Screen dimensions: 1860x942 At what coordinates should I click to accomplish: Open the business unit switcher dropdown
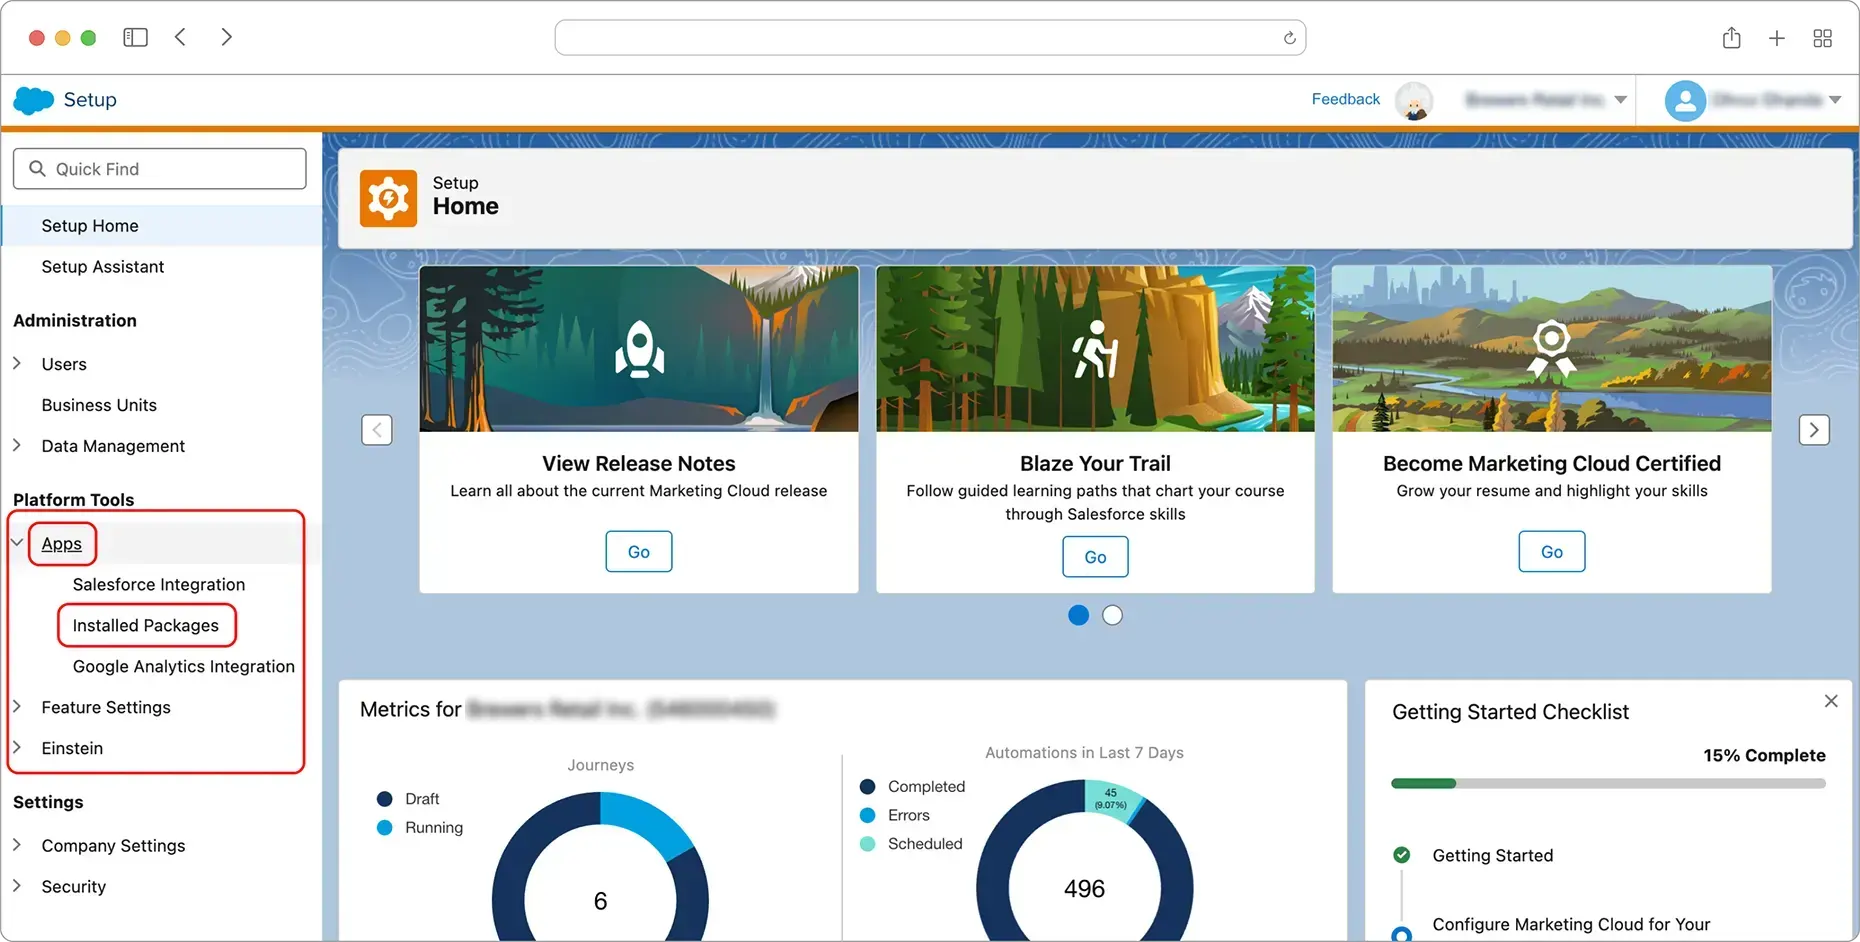coord(1620,100)
